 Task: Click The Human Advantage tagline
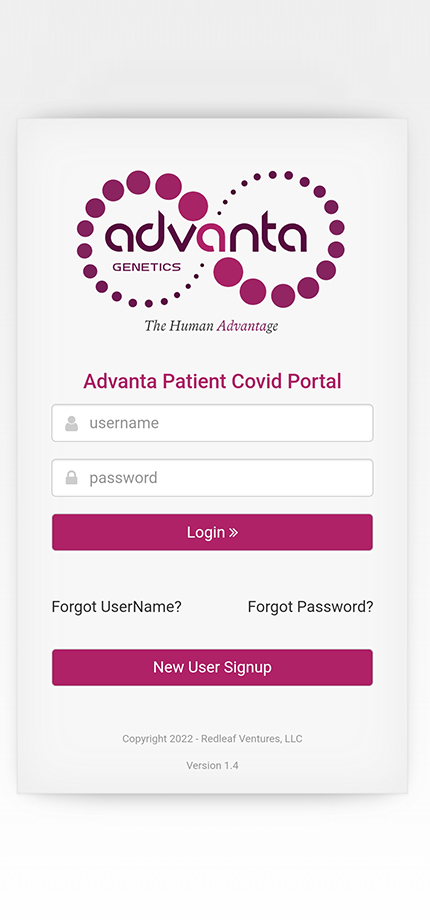coord(211,326)
